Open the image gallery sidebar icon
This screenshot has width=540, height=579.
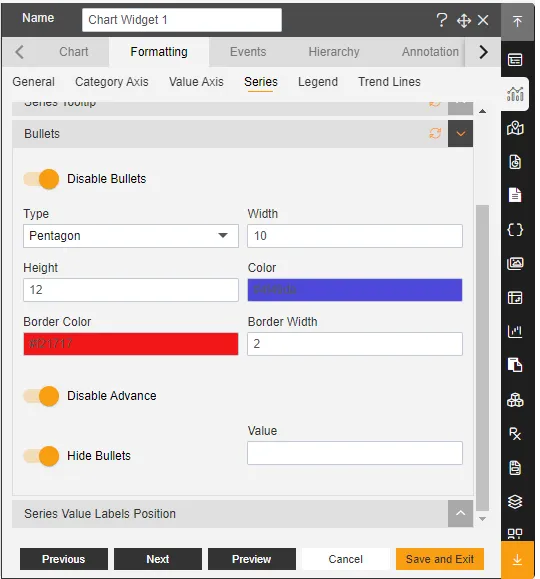point(515,264)
